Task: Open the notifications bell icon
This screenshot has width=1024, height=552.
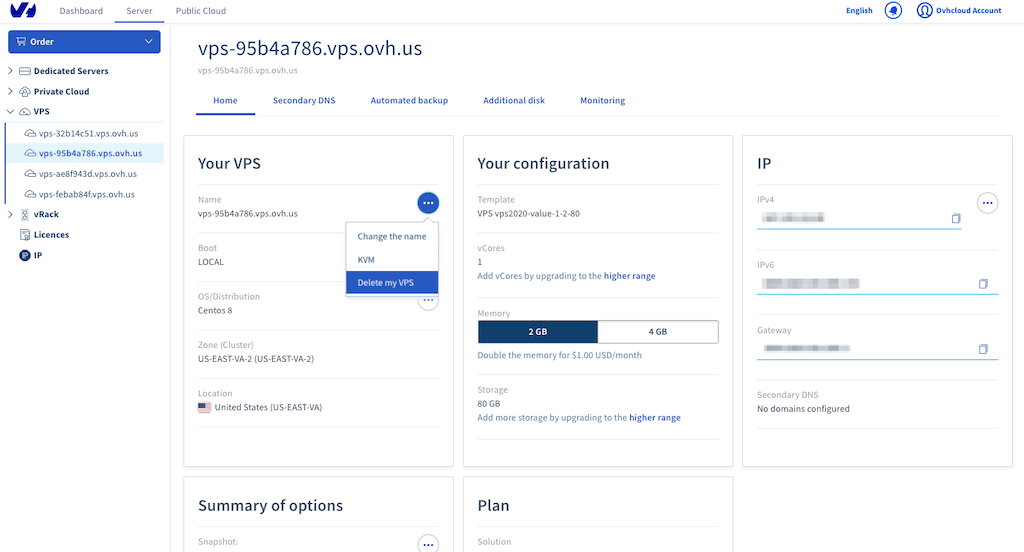Action: (893, 10)
